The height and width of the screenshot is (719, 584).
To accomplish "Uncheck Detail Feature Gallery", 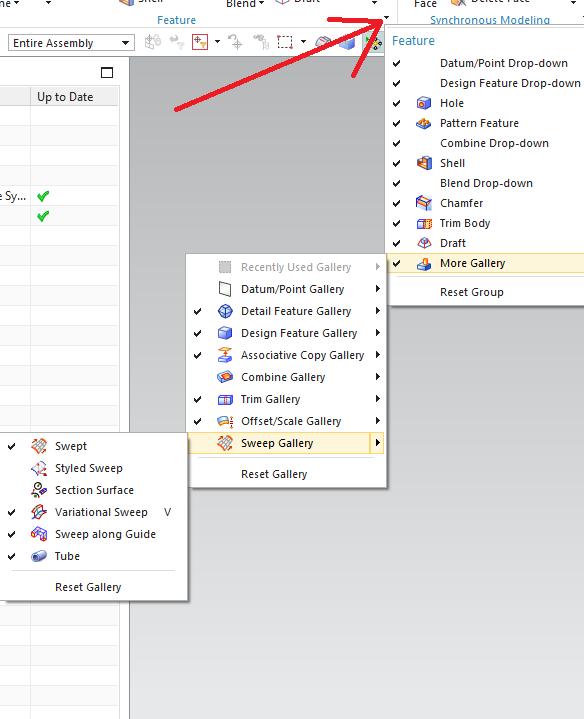I will pyautogui.click(x=198, y=311).
